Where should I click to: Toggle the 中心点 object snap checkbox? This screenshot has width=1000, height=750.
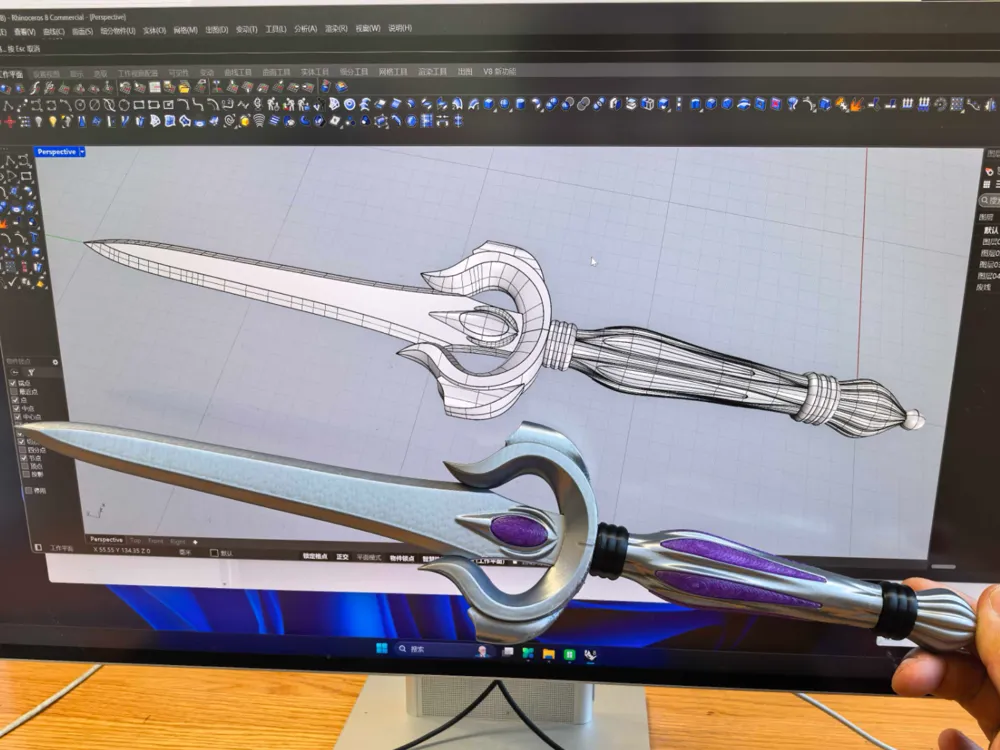pos(17,417)
